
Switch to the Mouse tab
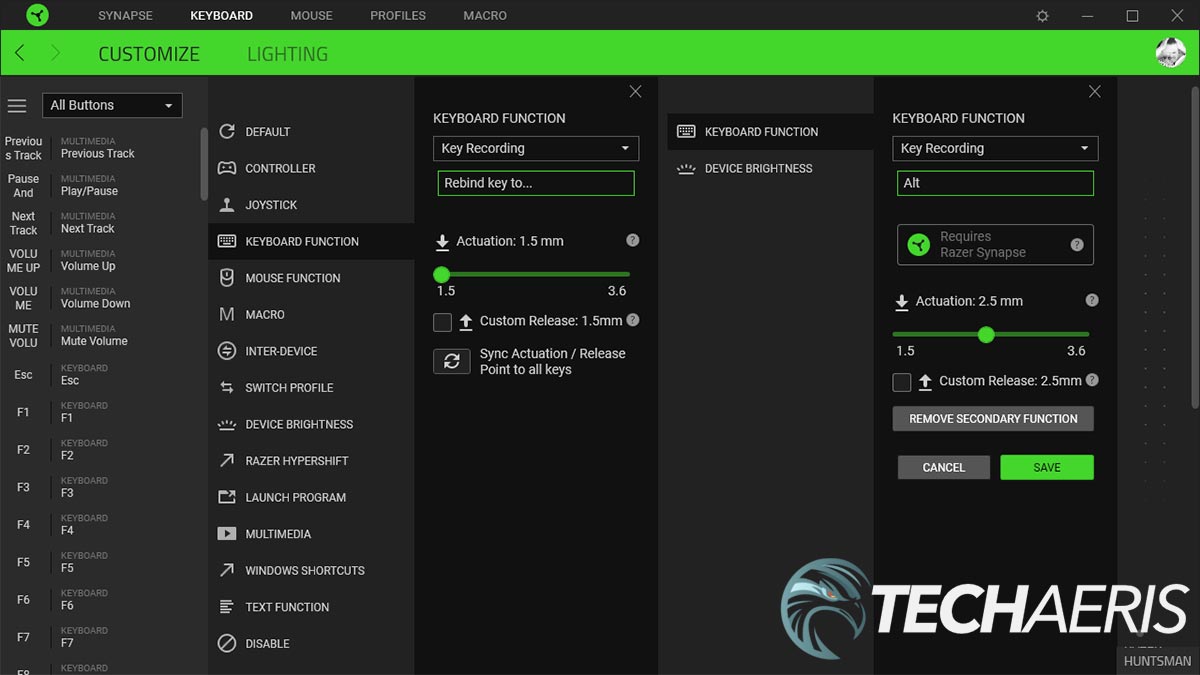coord(311,15)
